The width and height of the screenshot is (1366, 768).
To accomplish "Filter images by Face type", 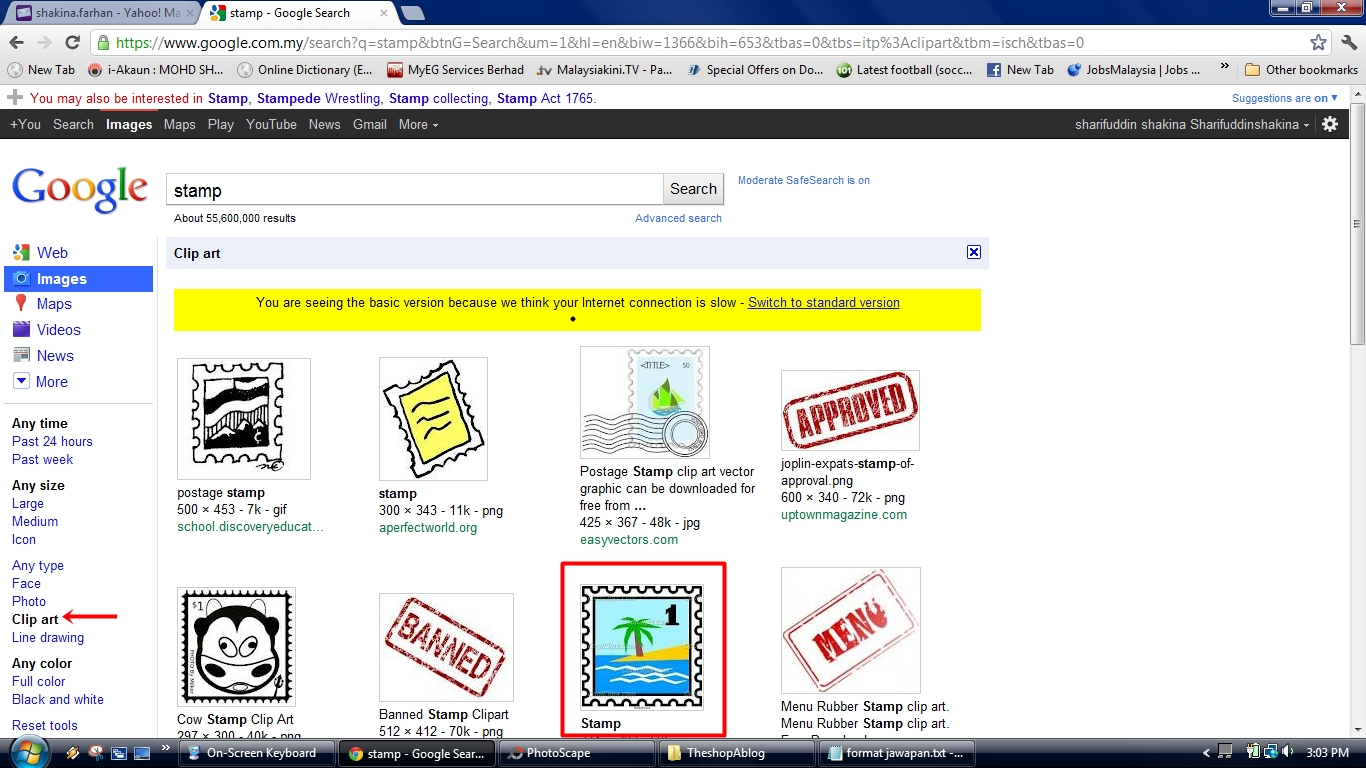I will tap(26, 583).
